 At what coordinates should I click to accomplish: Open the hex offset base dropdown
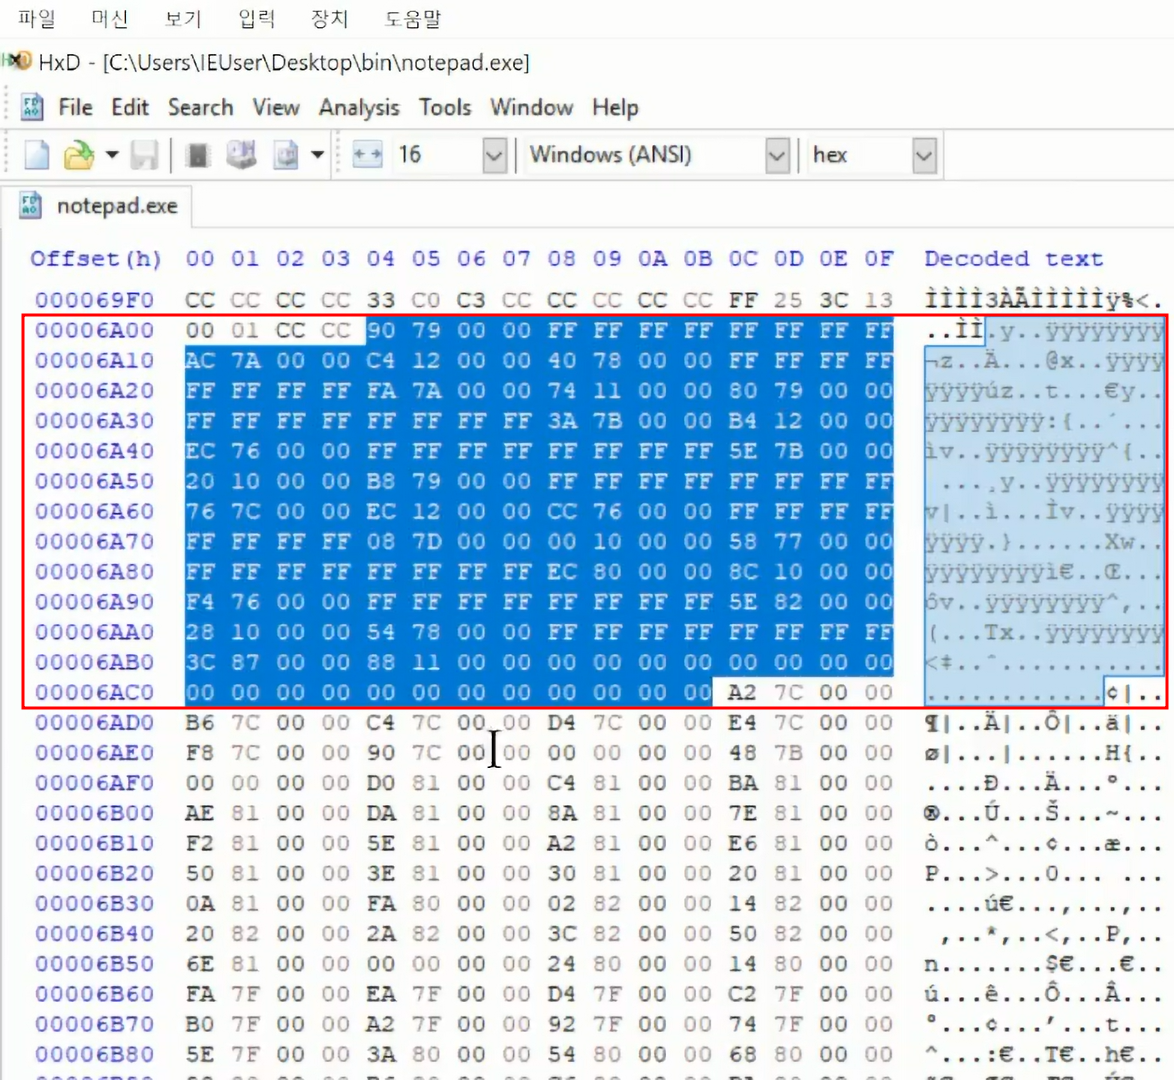point(924,156)
